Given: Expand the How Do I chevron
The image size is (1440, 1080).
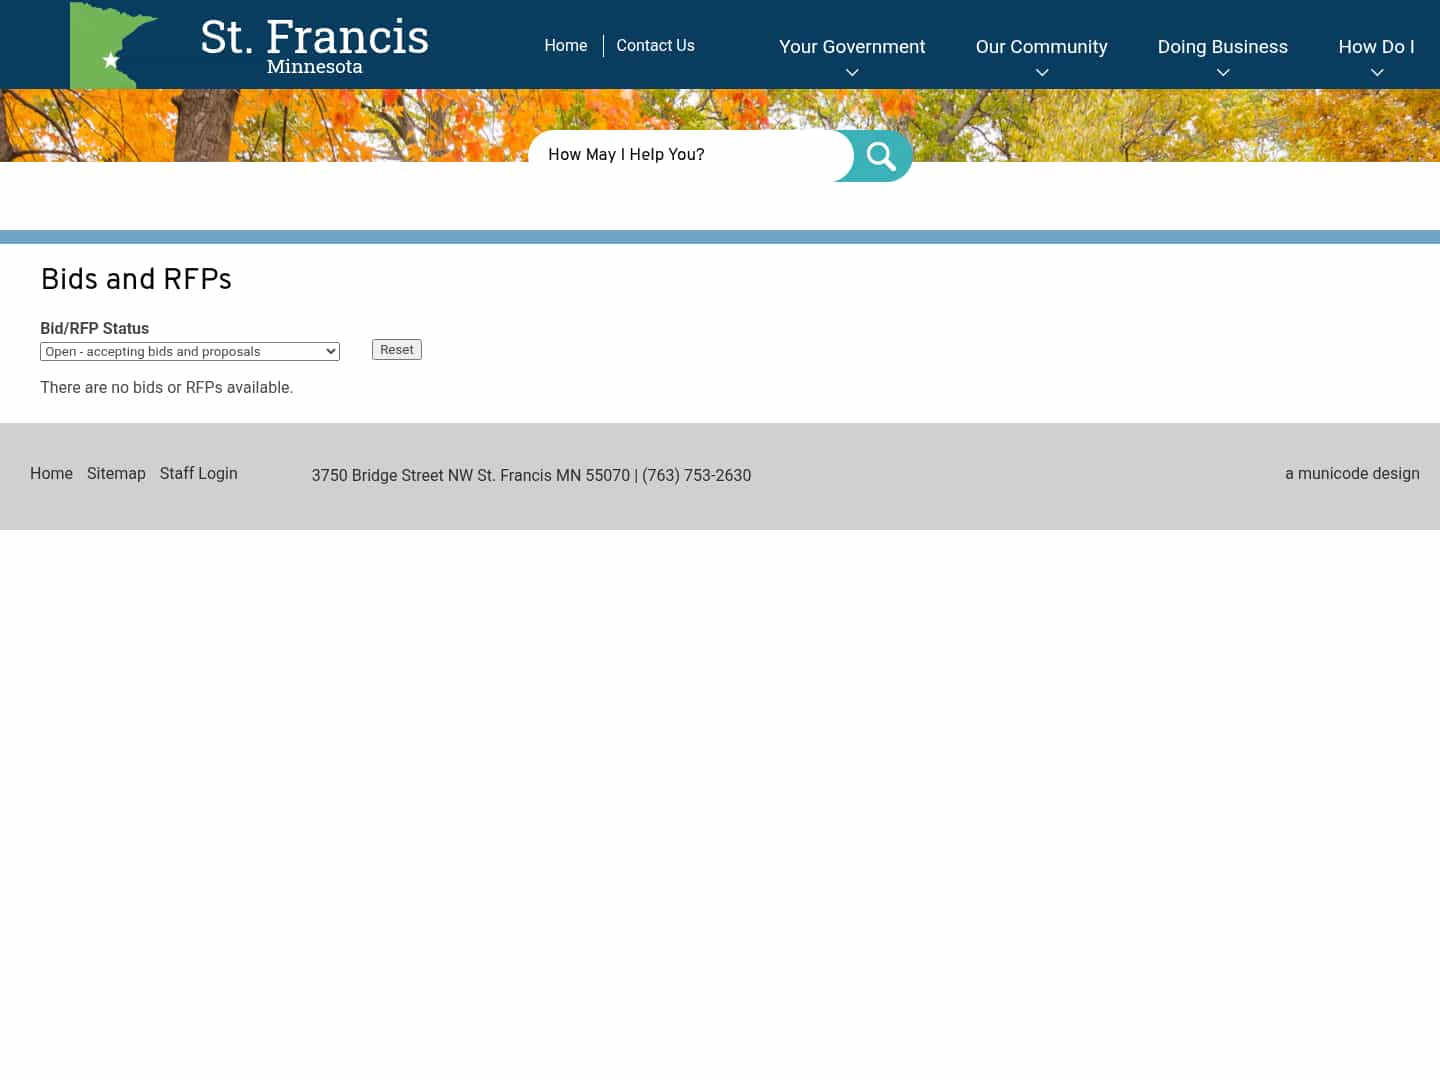Looking at the screenshot, I should tap(1377, 73).
